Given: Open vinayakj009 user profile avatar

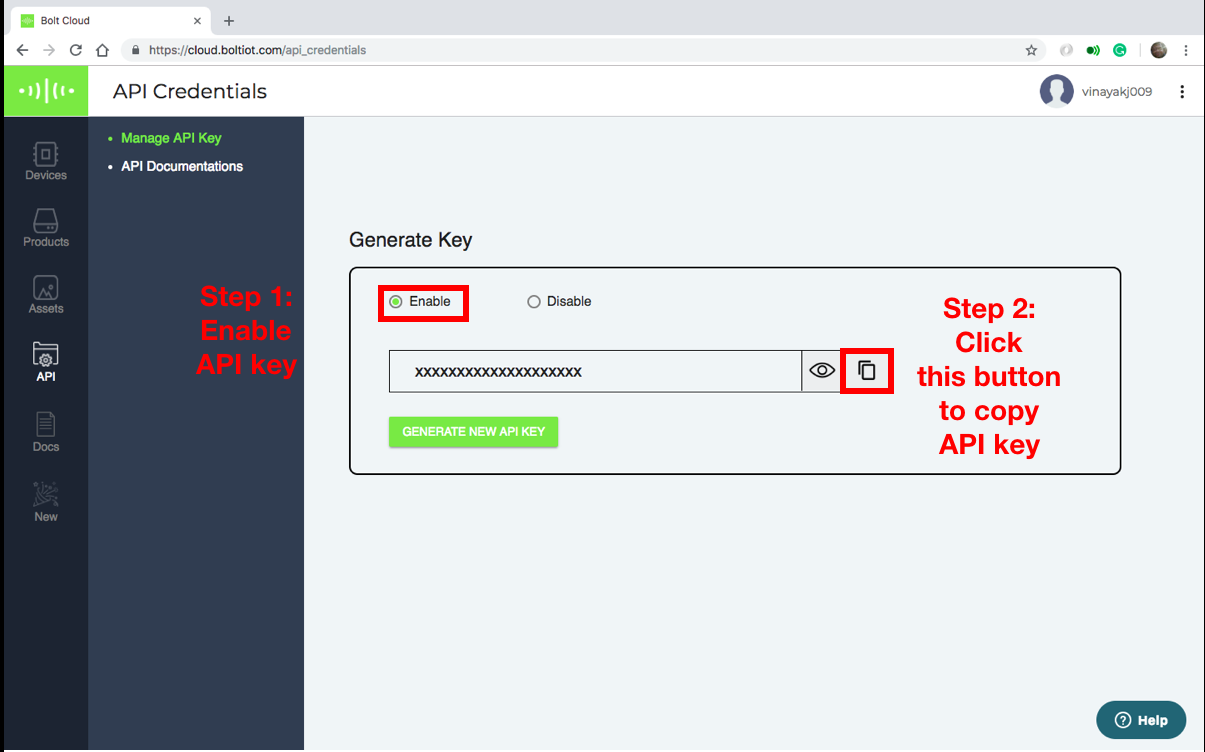Looking at the screenshot, I should pos(1057,92).
